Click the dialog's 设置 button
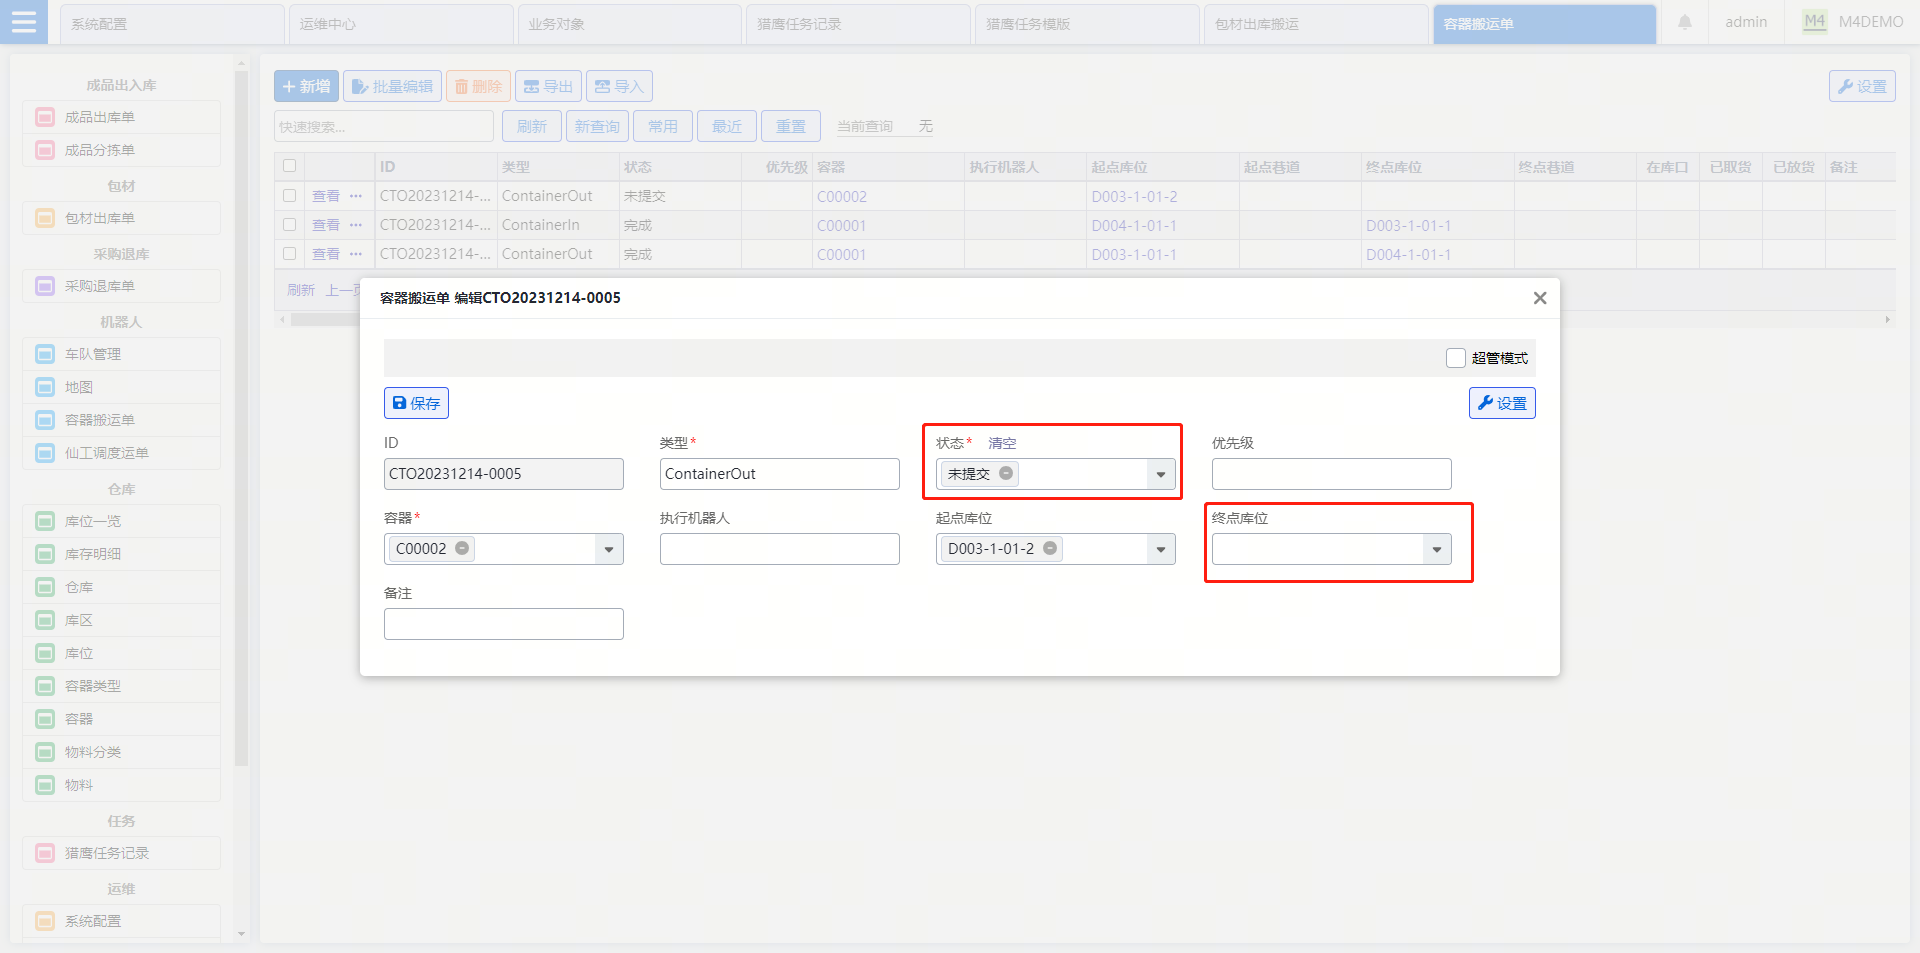The width and height of the screenshot is (1920, 953). pyautogui.click(x=1502, y=403)
